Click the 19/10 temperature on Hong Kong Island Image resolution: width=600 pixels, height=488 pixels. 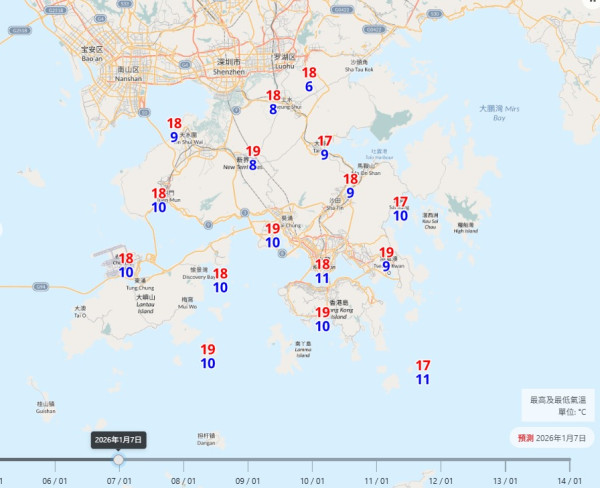323,319
